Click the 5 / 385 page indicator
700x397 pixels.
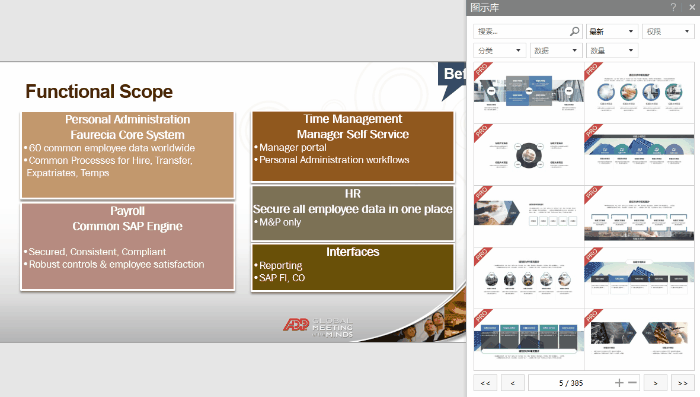coord(571,383)
